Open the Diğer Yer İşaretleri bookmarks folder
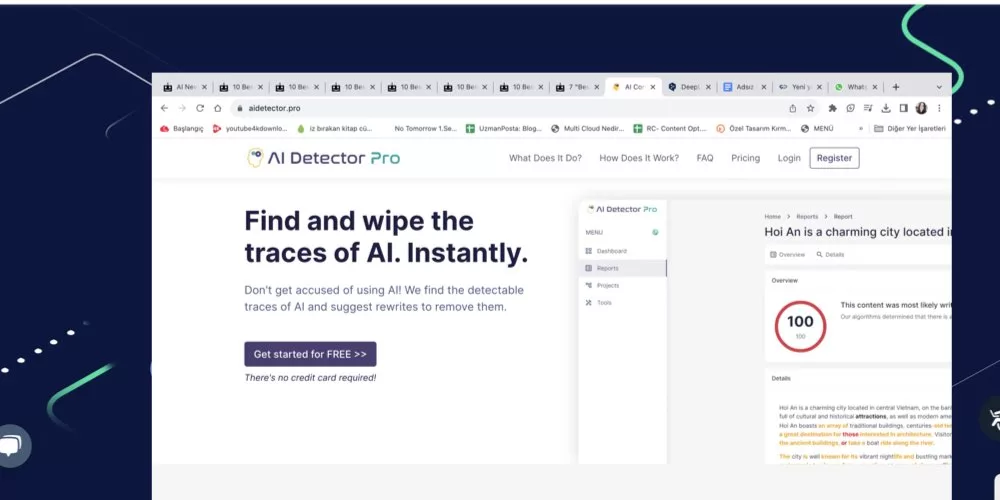 click(x=909, y=128)
